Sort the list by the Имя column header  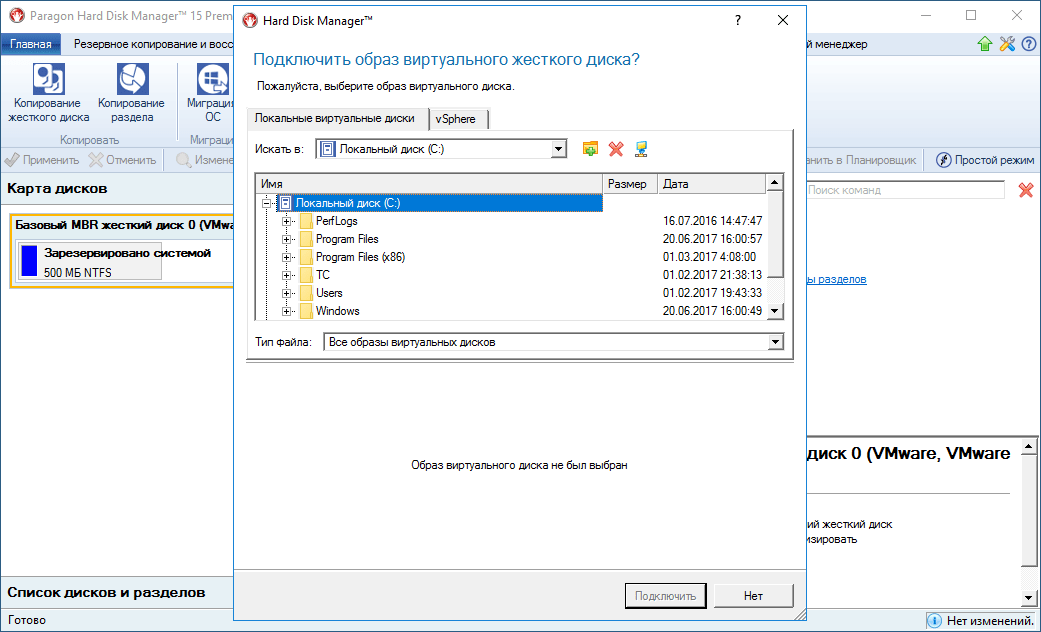tap(429, 184)
